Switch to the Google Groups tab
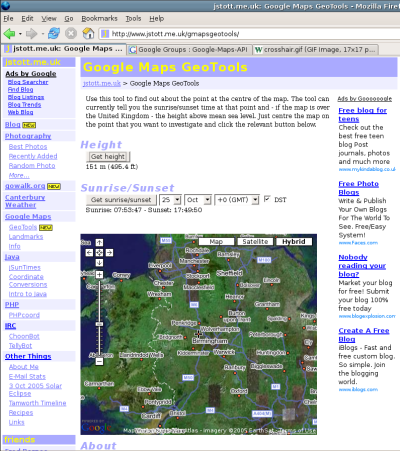The height and width of the screenshot is (451, 400). click(x=189, y=50)
